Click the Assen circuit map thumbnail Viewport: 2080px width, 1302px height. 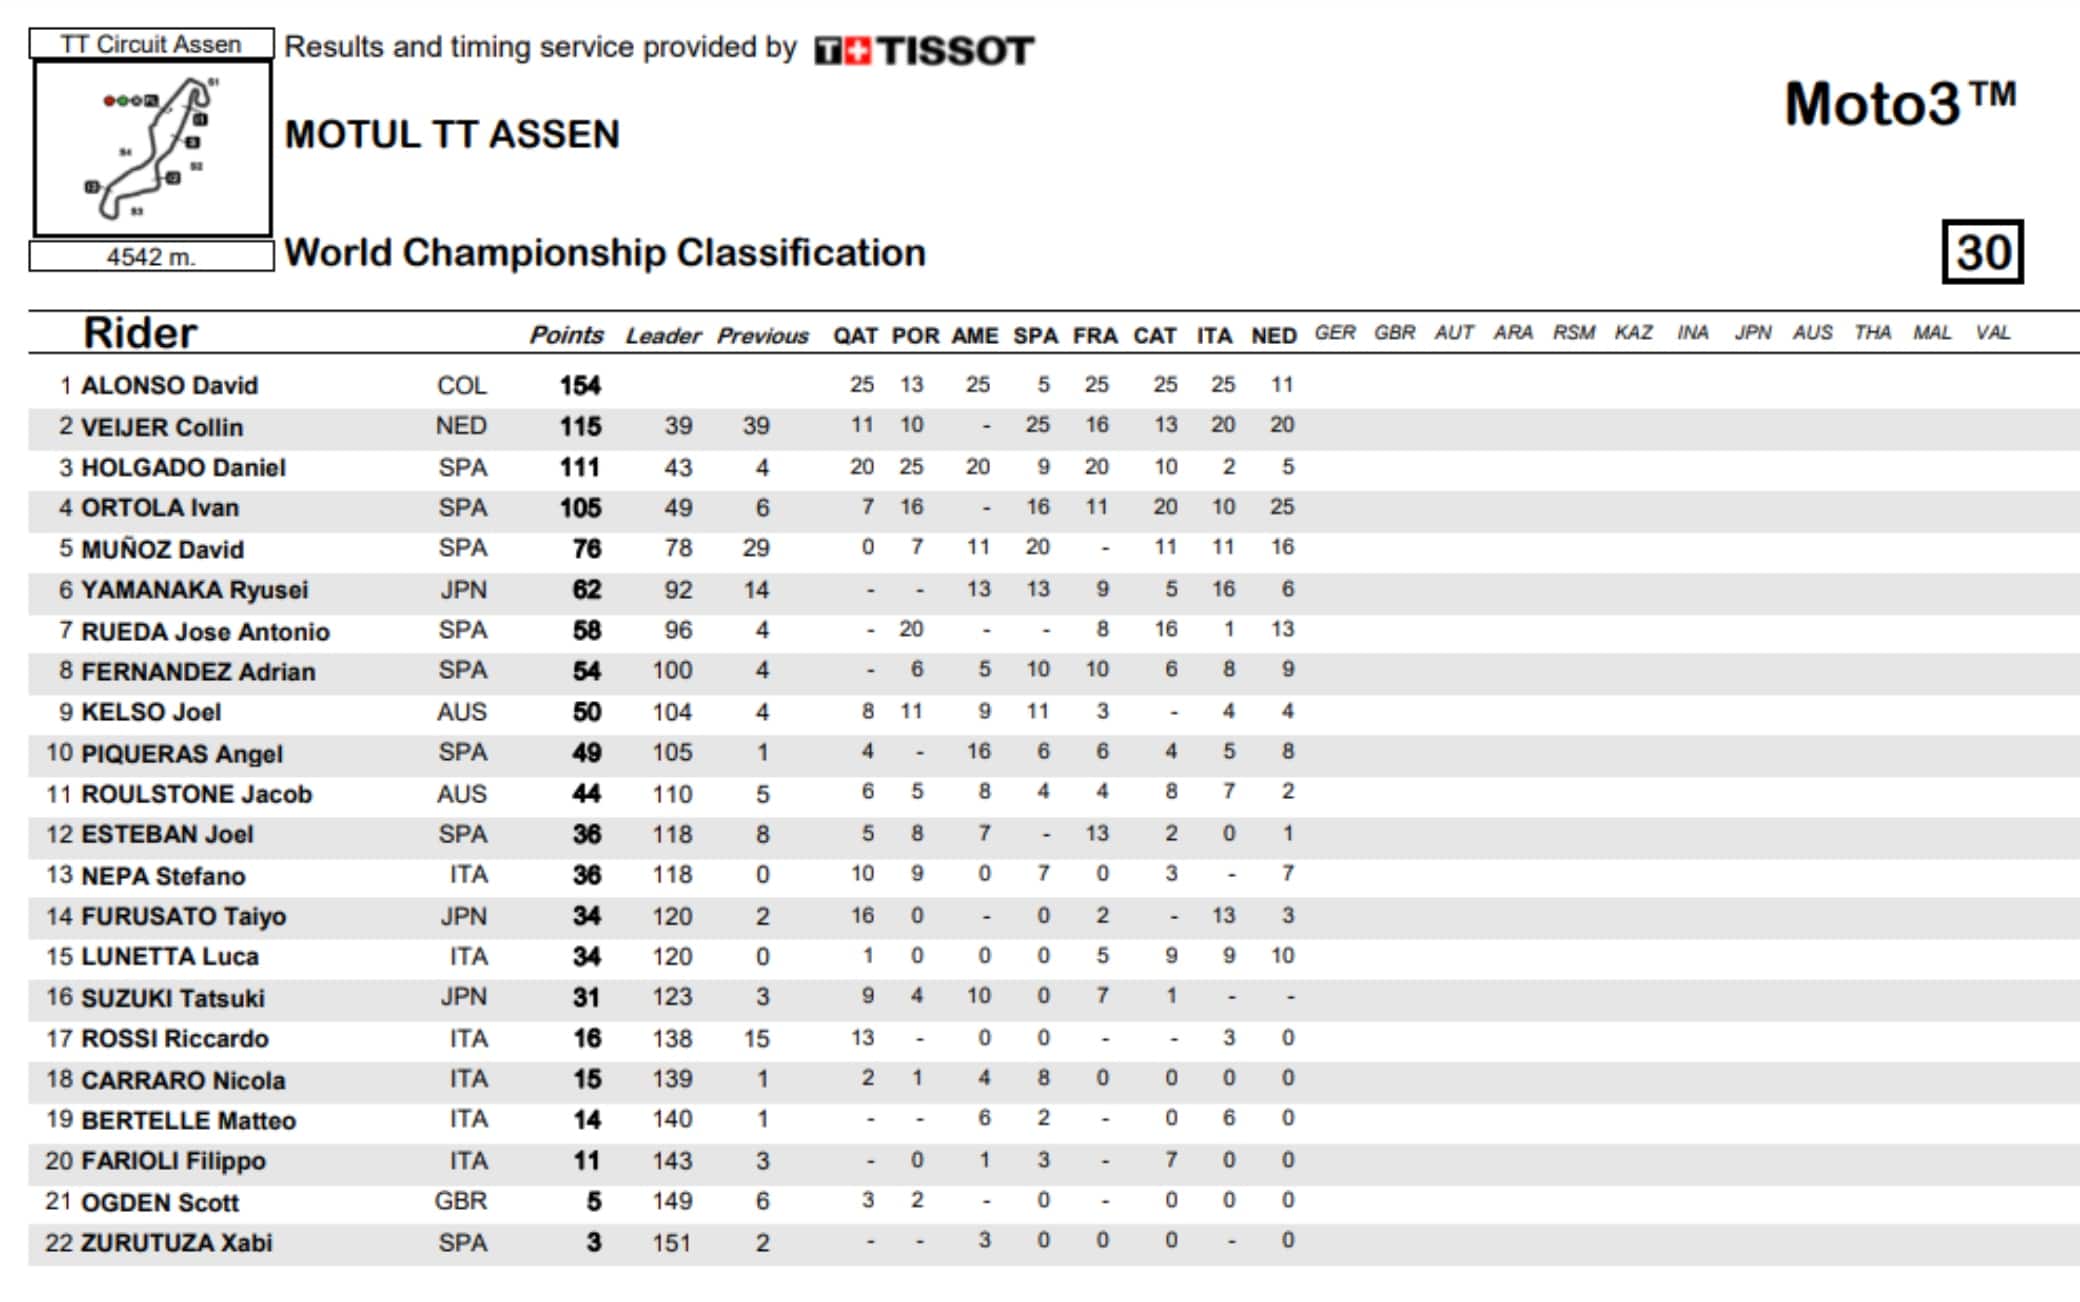point(152,148)
